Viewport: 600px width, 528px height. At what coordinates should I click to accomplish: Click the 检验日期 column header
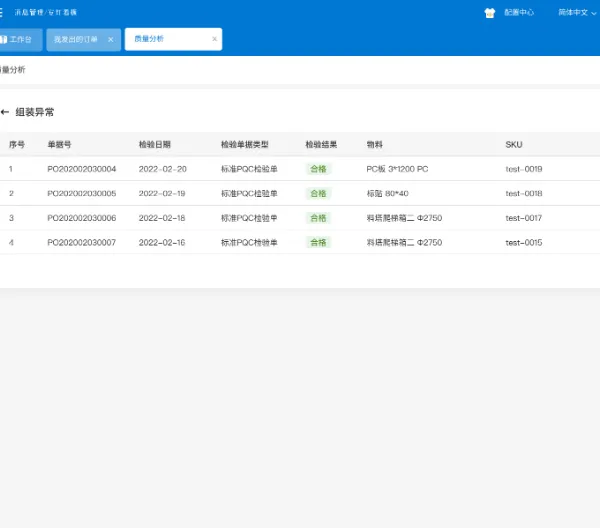click(155, 145)
